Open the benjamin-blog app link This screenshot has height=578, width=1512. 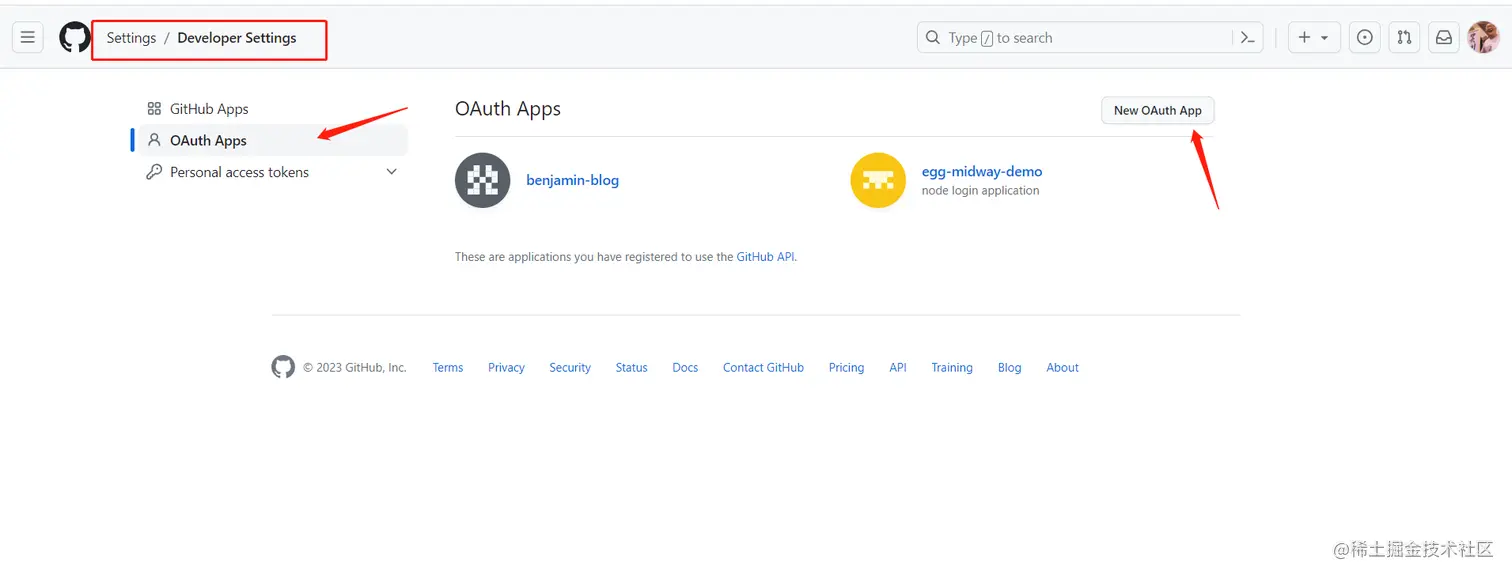573,180
